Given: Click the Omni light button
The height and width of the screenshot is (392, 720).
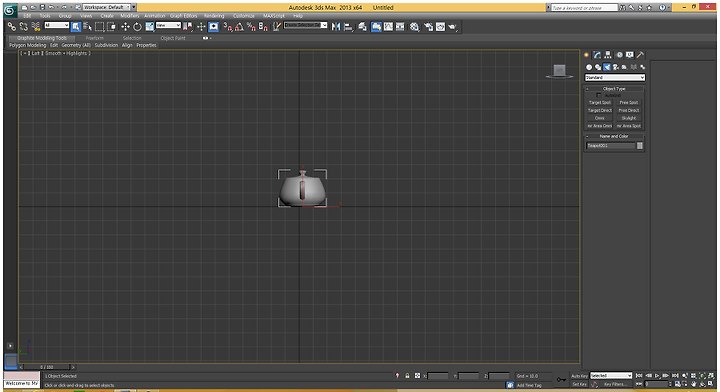Looking at the screenshot, I should pyautogui.click(x=600, y=118).
